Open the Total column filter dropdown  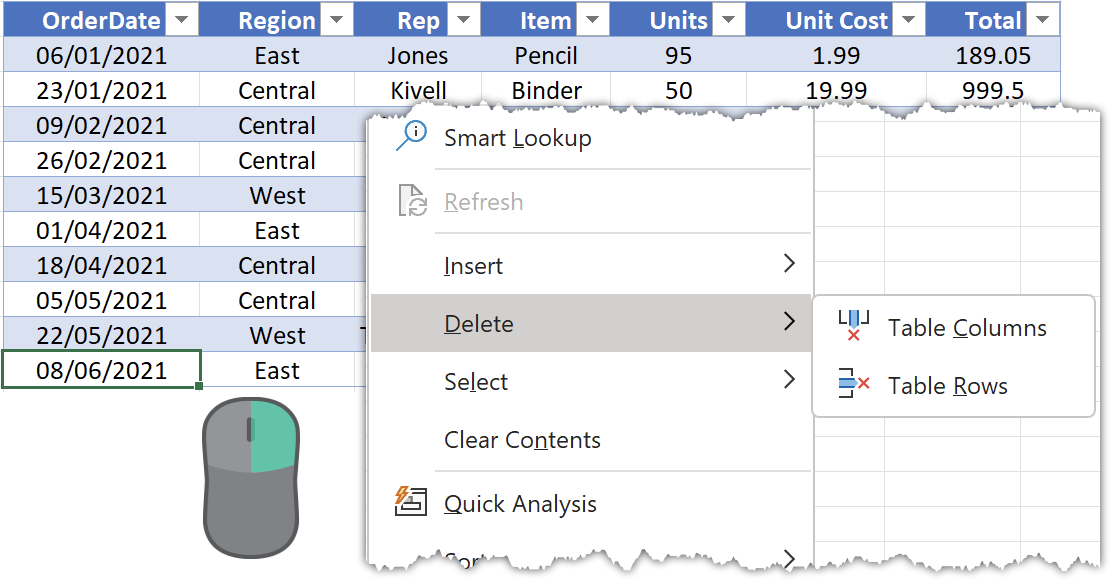(1043, 21)
